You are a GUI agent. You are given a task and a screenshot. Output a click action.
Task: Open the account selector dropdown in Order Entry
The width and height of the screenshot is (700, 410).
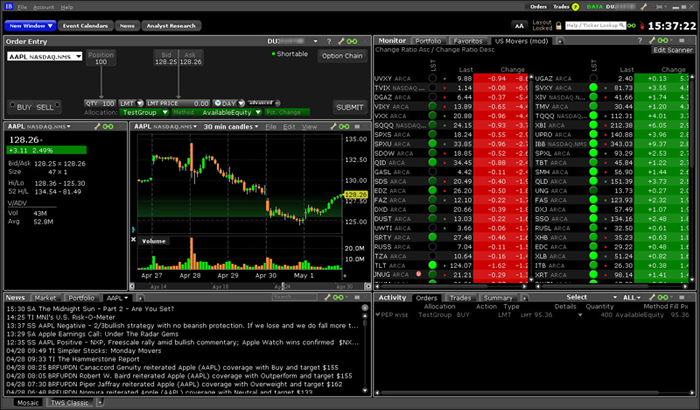coord(316,41)
